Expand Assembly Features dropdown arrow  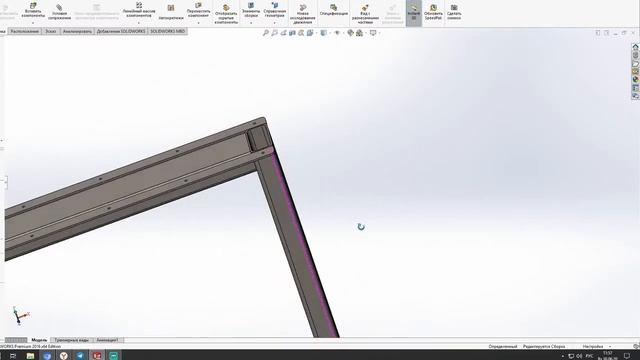(x=251, y=23)
